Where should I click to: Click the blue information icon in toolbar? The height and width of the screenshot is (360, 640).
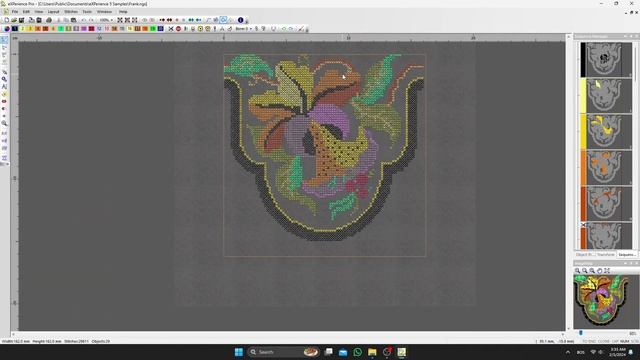coord(240,20)
